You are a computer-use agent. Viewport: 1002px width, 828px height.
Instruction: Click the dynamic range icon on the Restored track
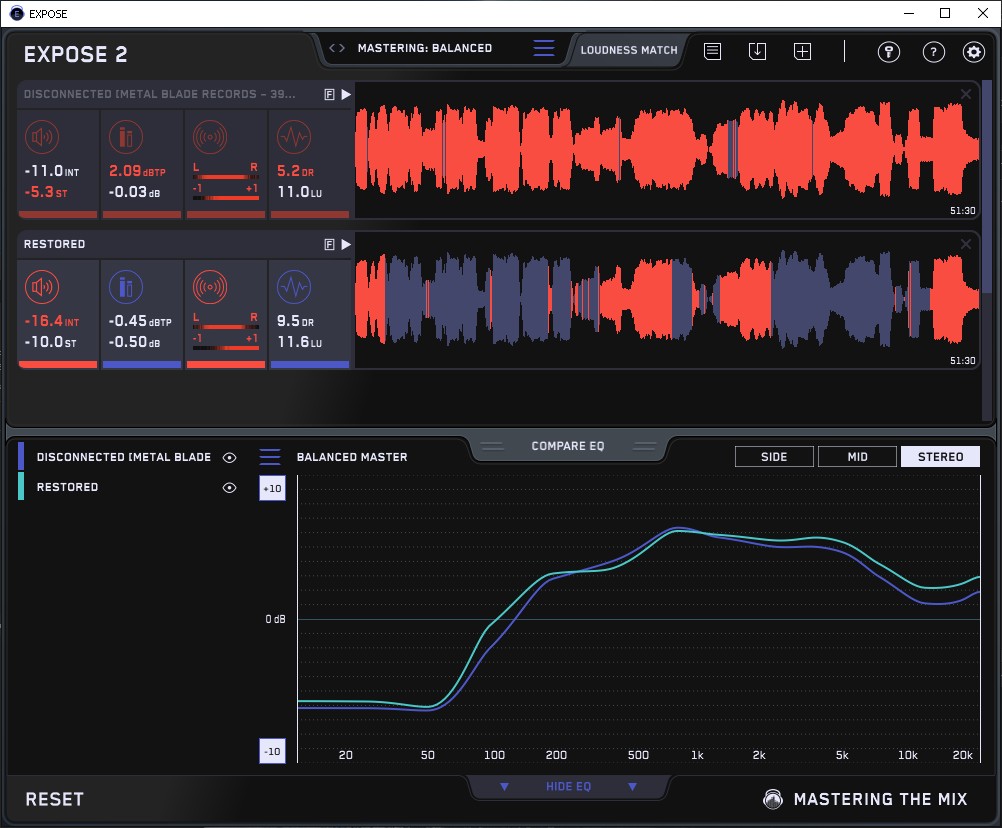pos(294,287)
